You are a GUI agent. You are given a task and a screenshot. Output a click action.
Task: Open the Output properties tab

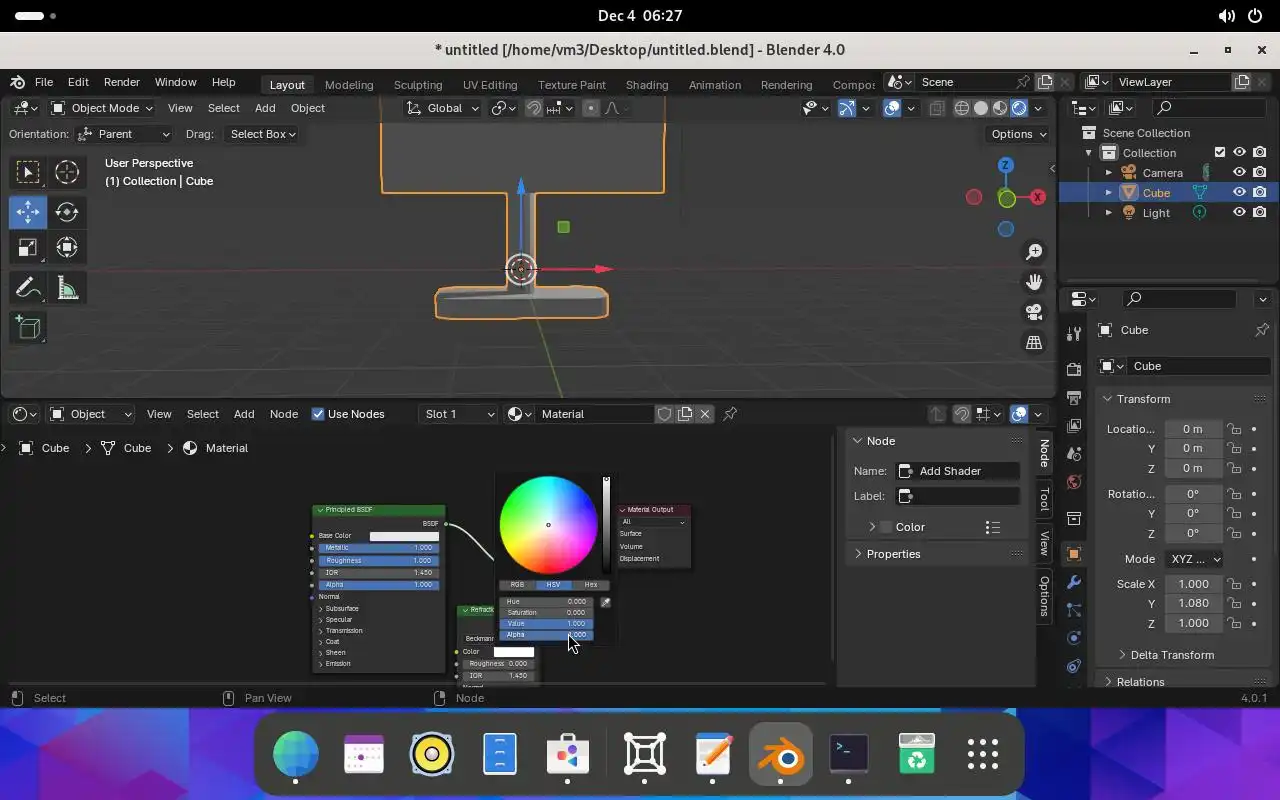coord(1074,397)
